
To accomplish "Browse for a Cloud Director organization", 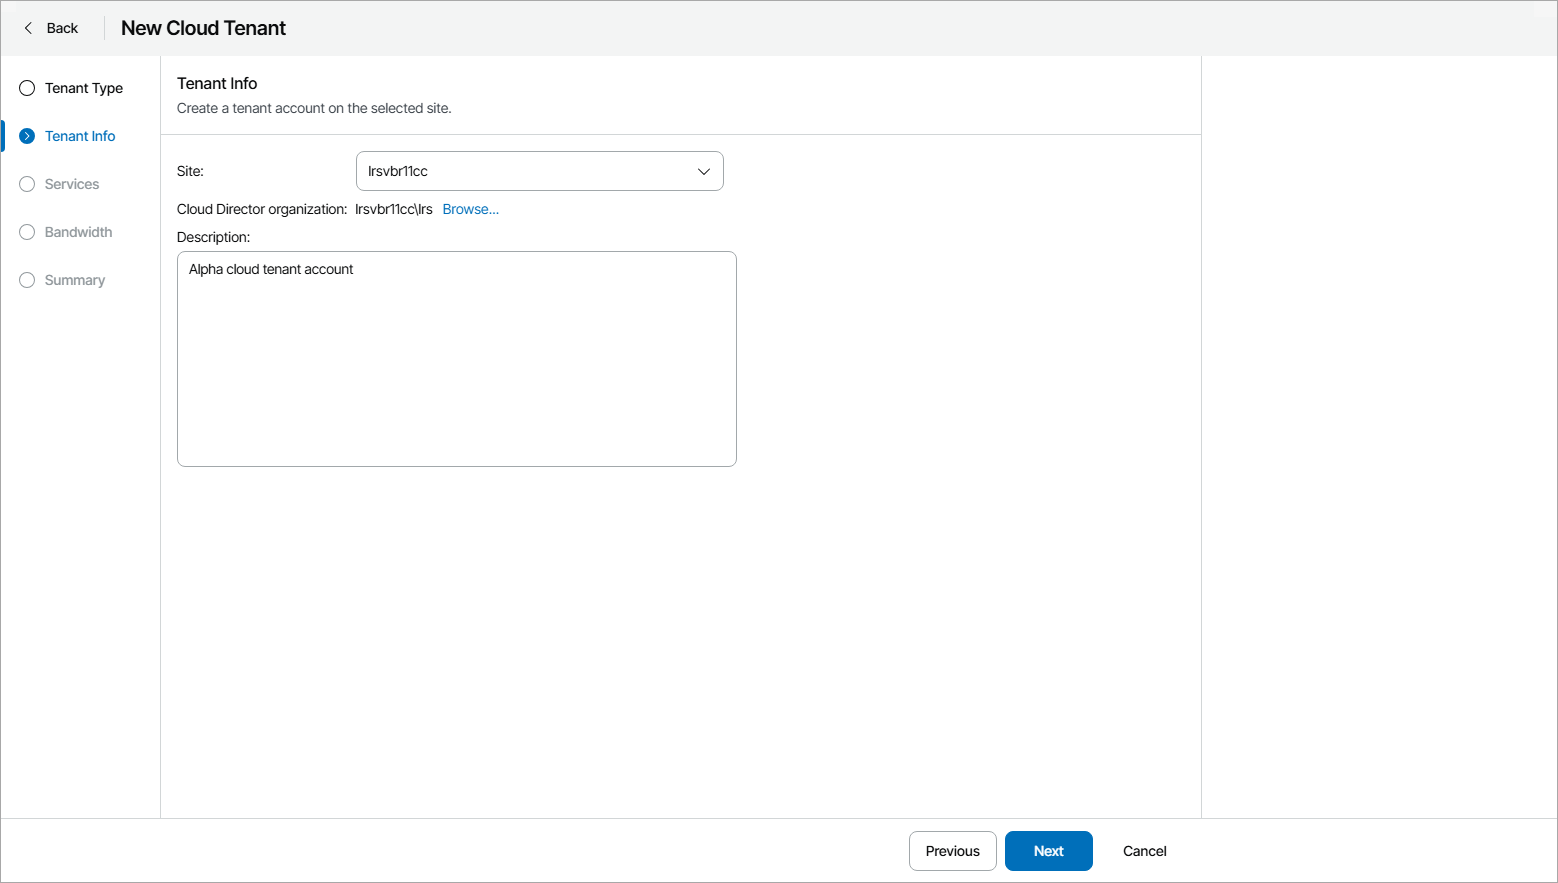I will click(470, 209).
